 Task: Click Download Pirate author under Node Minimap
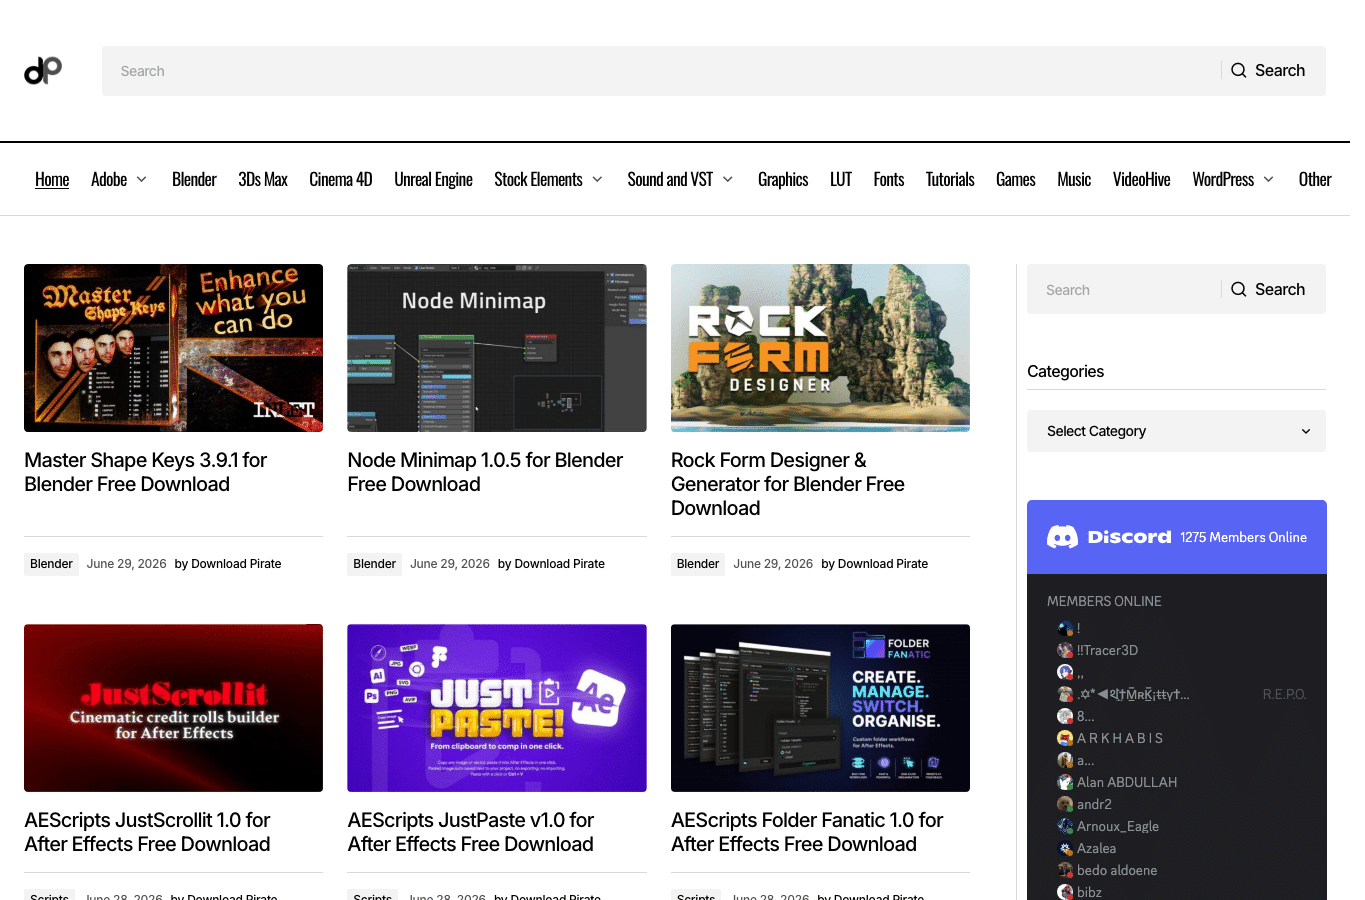click(559, 564)
